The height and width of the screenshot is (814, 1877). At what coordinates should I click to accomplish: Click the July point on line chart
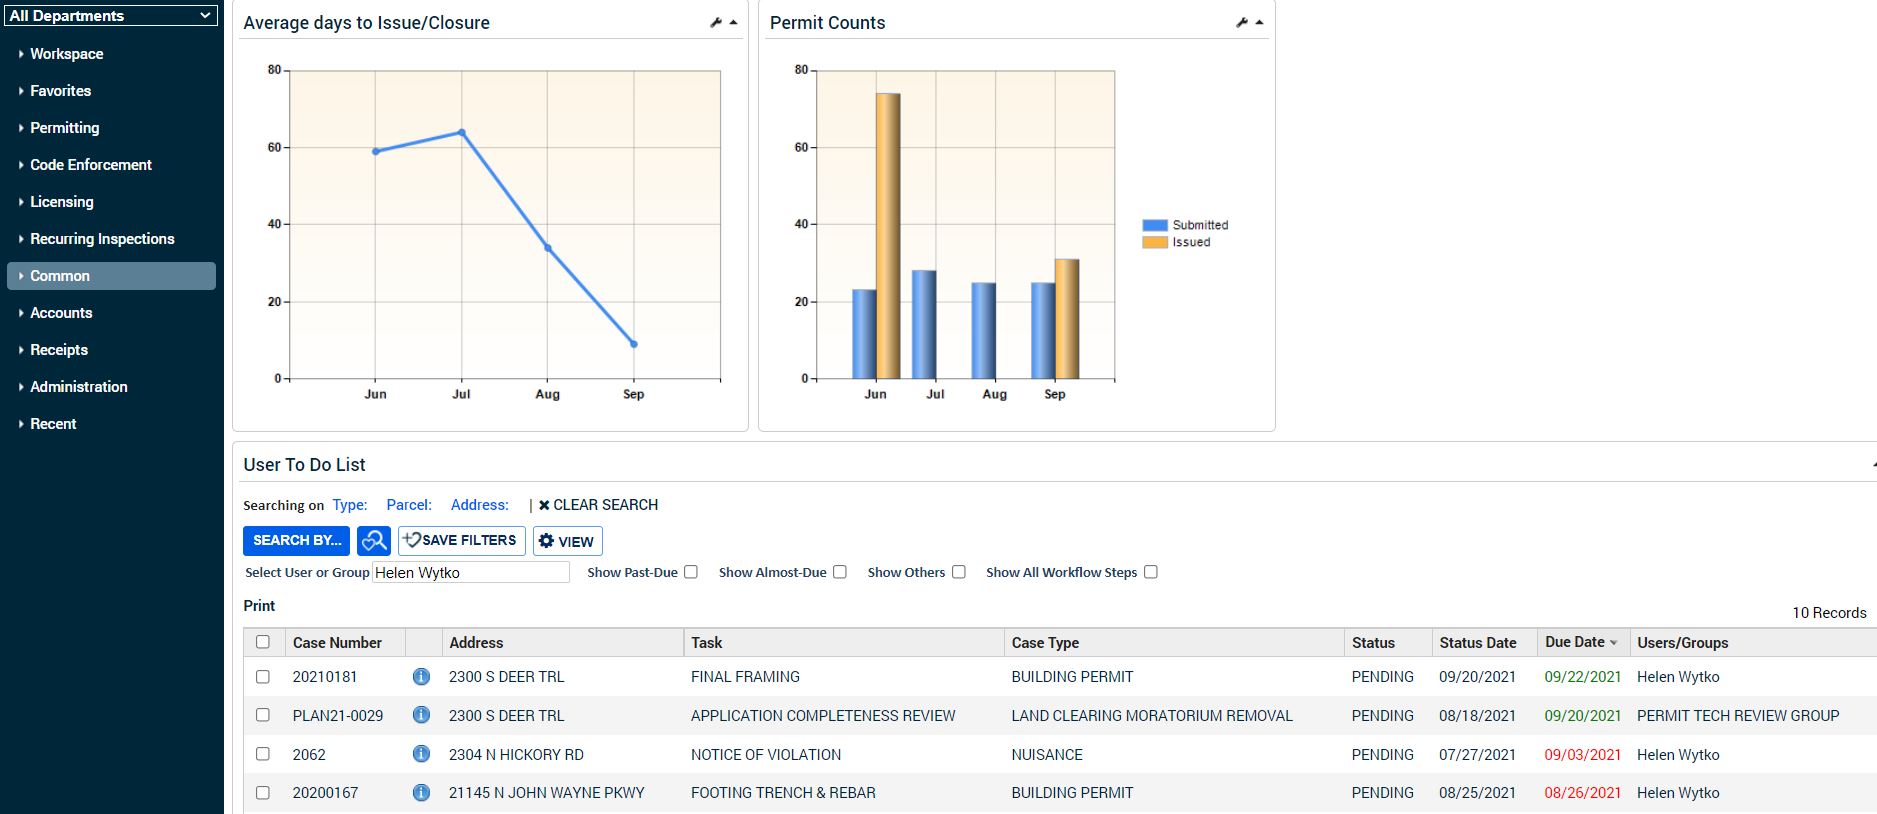click(462, 132)
